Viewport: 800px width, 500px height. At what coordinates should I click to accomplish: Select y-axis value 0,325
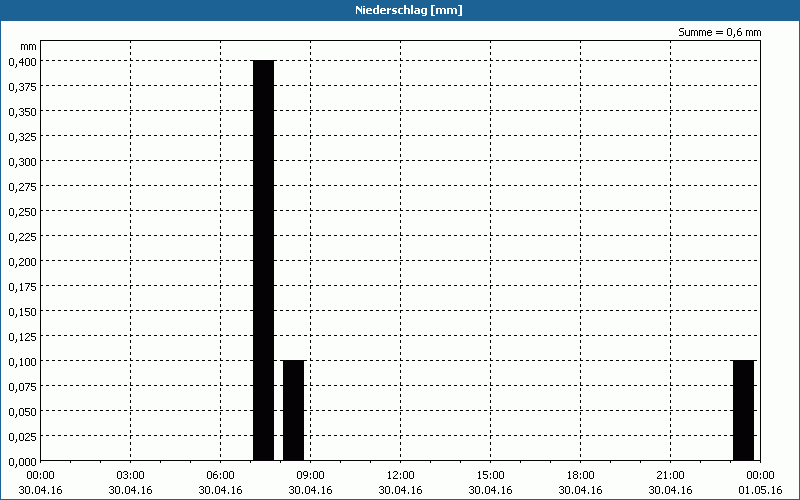point(22,137)
